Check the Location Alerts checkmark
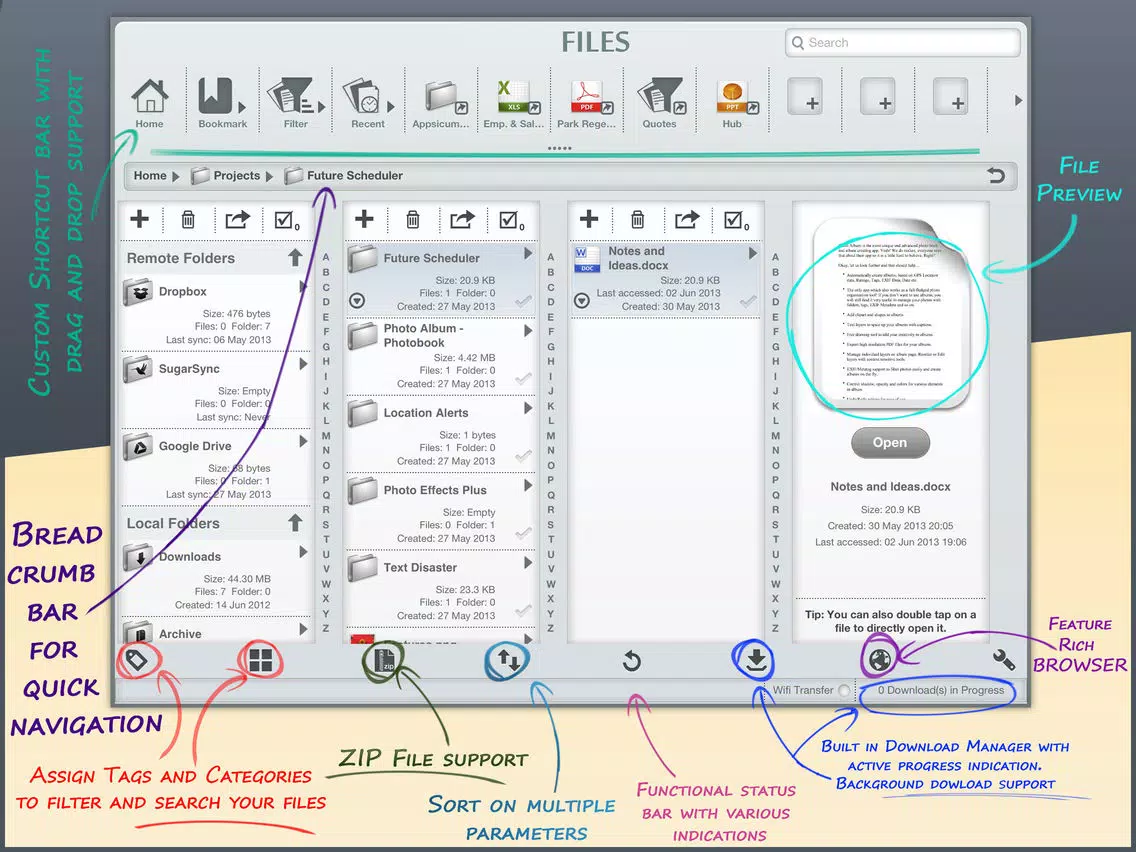 pyautogui.click(x=523, y=456)
